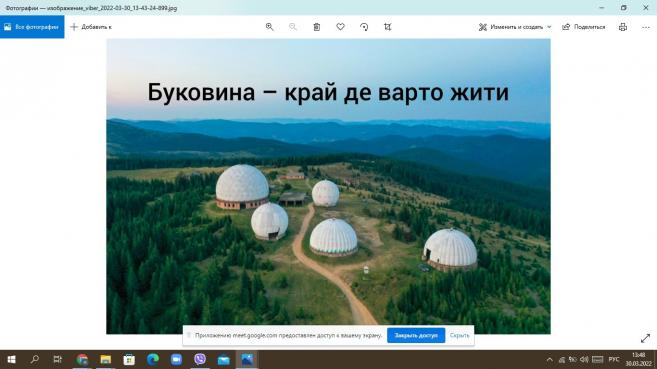Screen dimensions: 657x369
Task: Enter fullscreen with the diagonal arrows icon
Action: [x=645, y=338]
